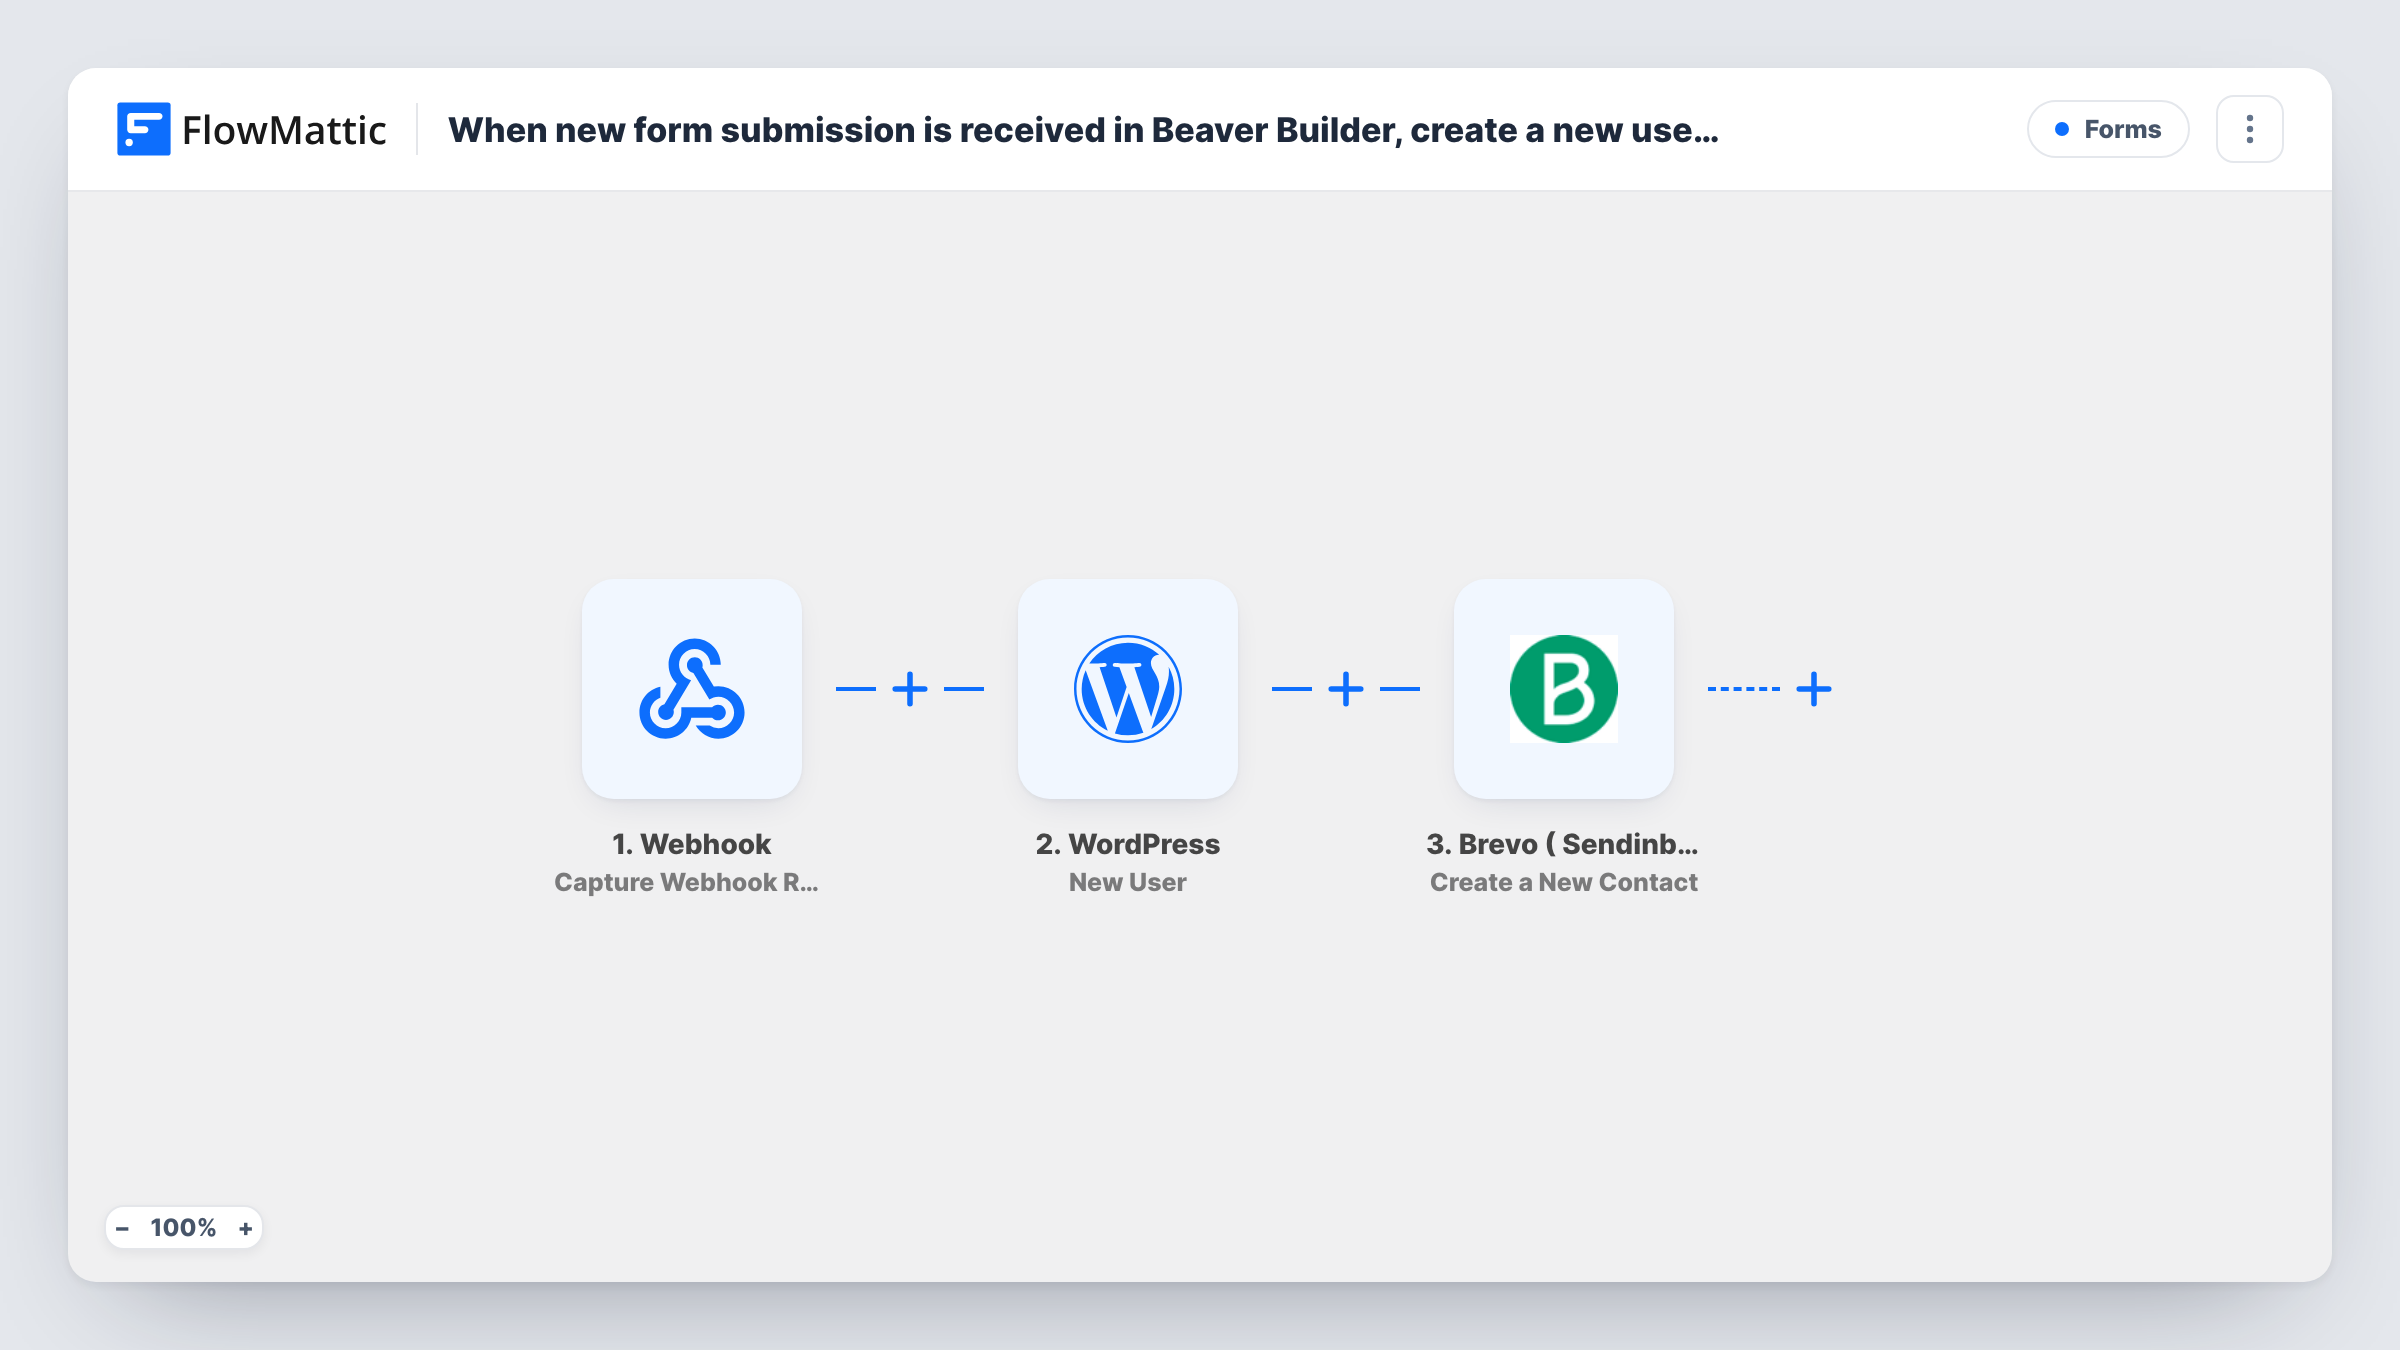
Task: Add new step after Brevo
Action: point(1814,689)
